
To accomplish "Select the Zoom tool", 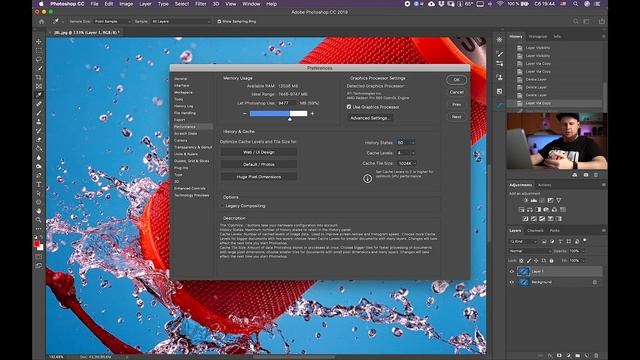I will click(39, 220).
